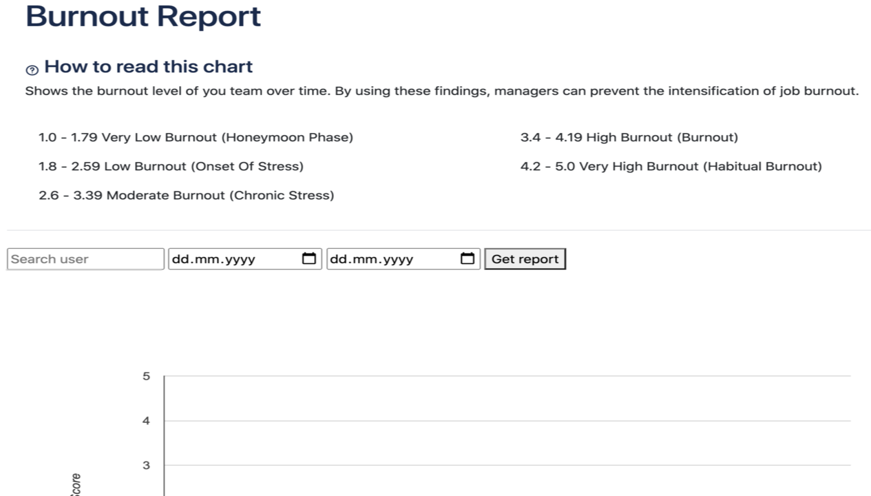Click the y-axis label 4
The width and height of the screenshot is (871, 496).
coord(146,421)
